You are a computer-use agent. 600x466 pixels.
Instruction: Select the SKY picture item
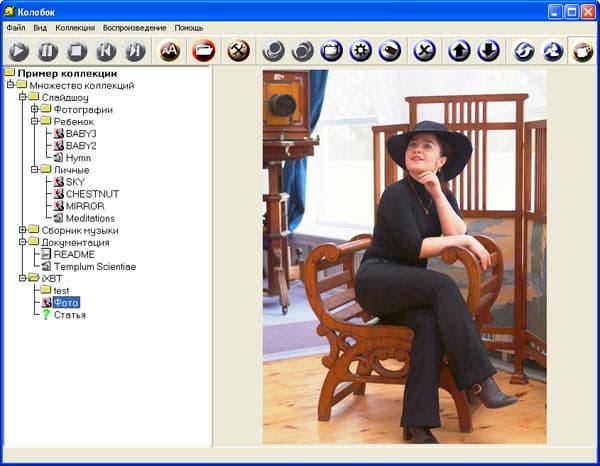pyautogui.click(x=75, y=182)
